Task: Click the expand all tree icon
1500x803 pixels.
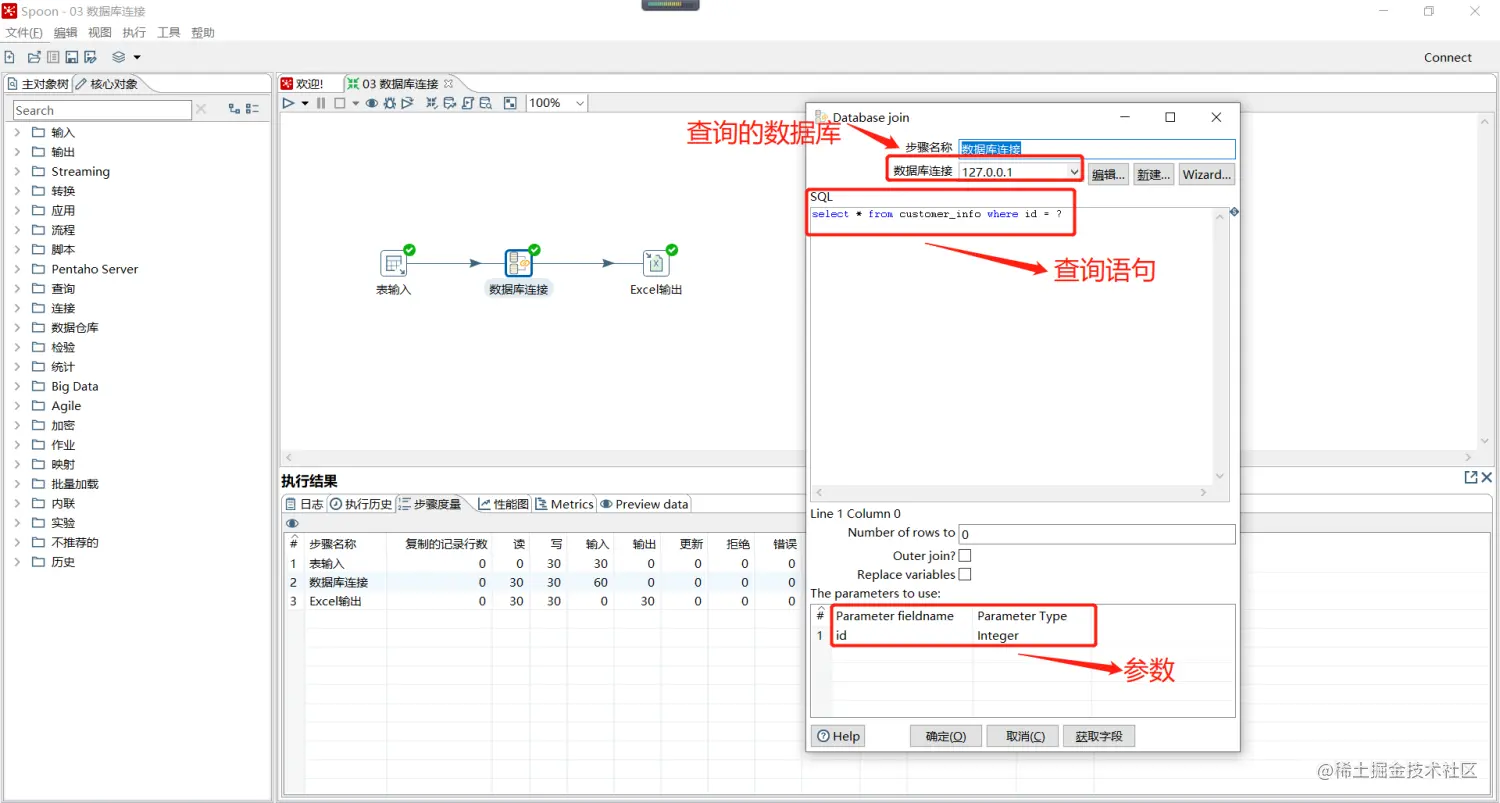Action: click(x=234, y=109)
